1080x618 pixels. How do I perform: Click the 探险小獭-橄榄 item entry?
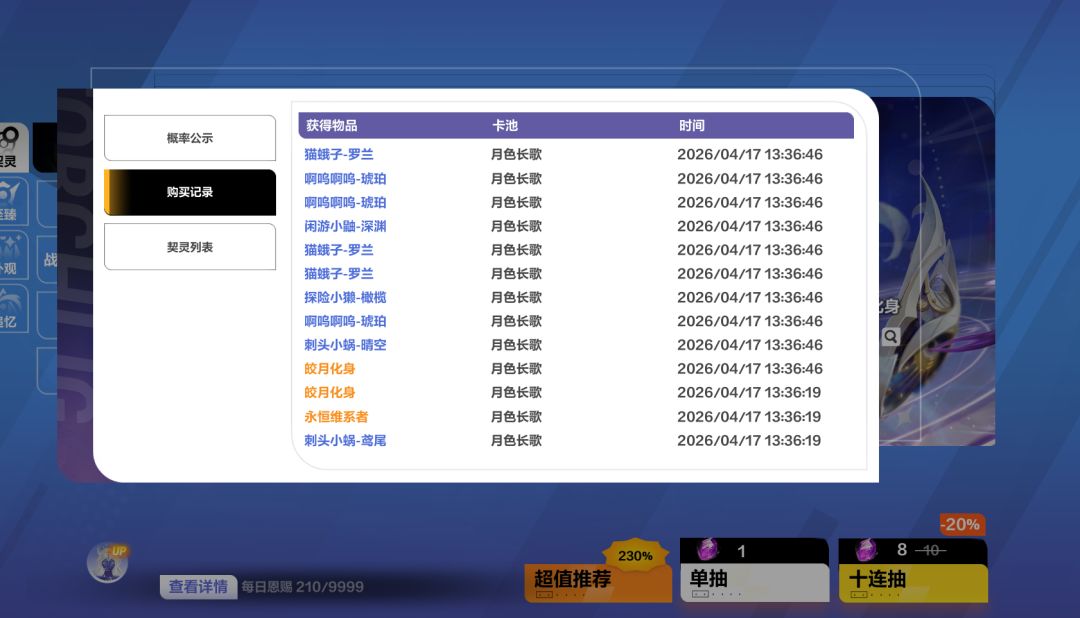click(345, 298)
